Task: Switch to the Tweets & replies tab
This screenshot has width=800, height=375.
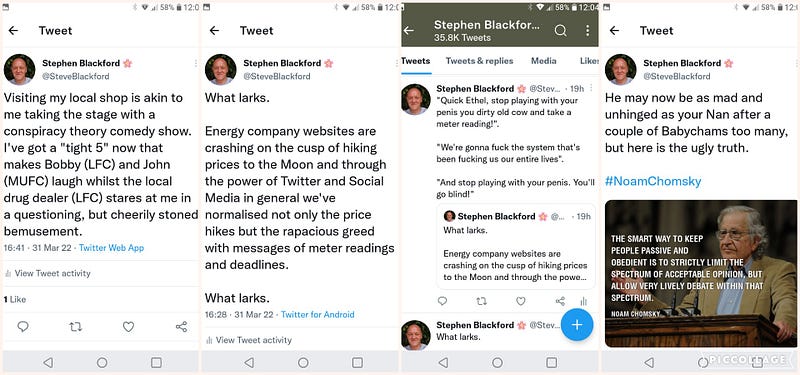Action: coord(479,61)
